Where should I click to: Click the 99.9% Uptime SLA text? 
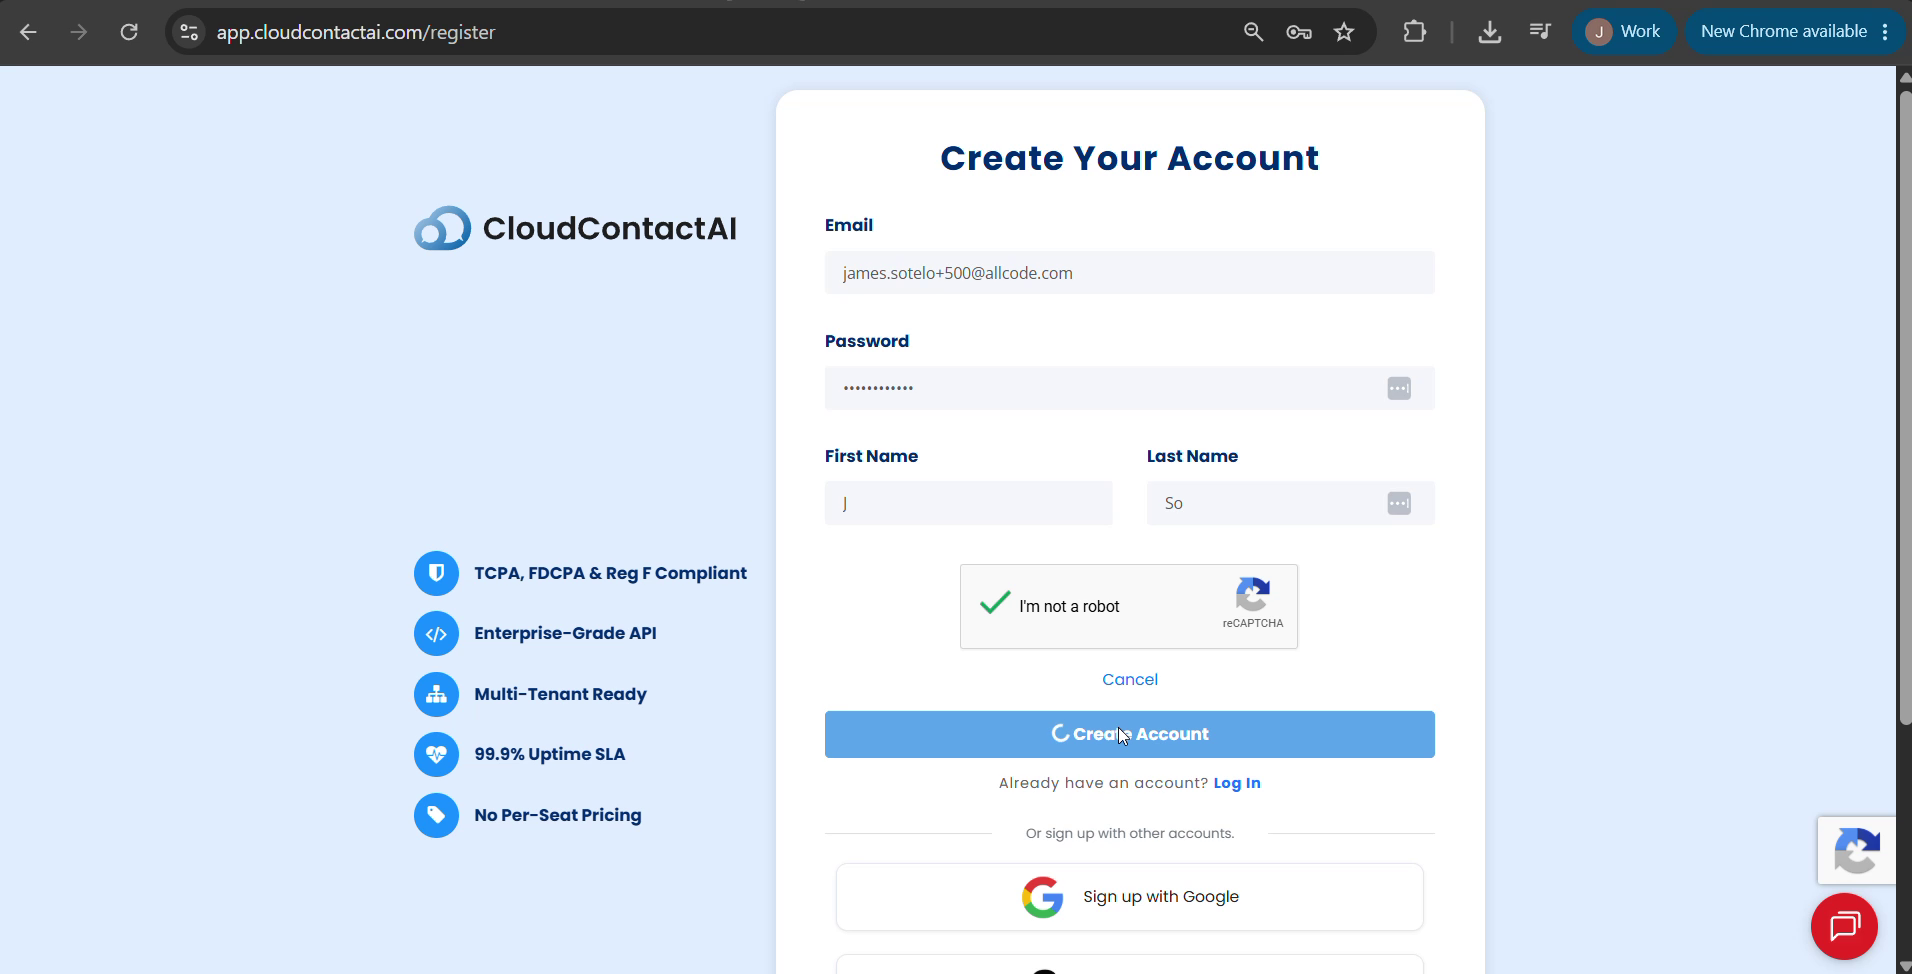point(549,754)
